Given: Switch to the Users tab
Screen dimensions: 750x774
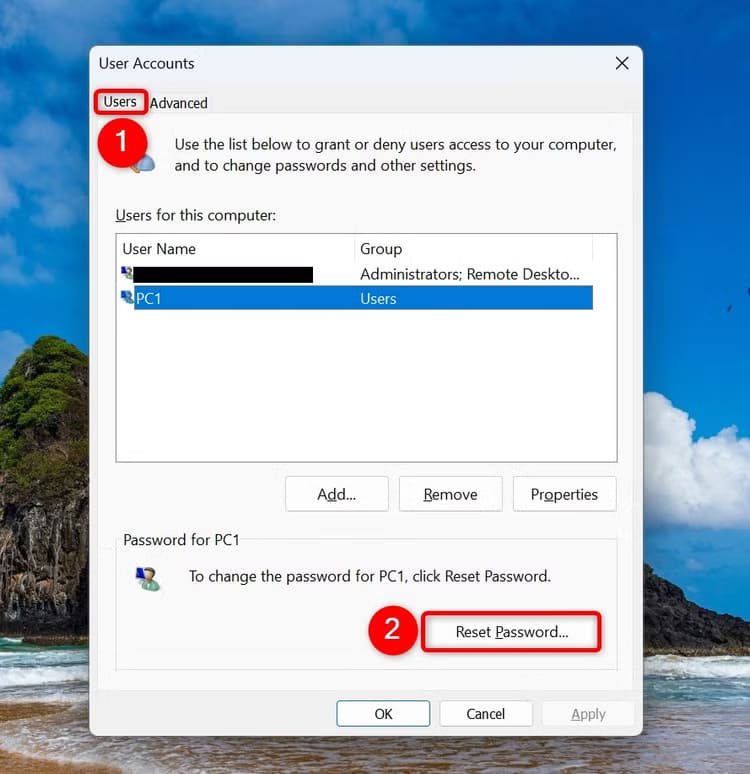Looking at the screenshot, I should coord(120,102).
